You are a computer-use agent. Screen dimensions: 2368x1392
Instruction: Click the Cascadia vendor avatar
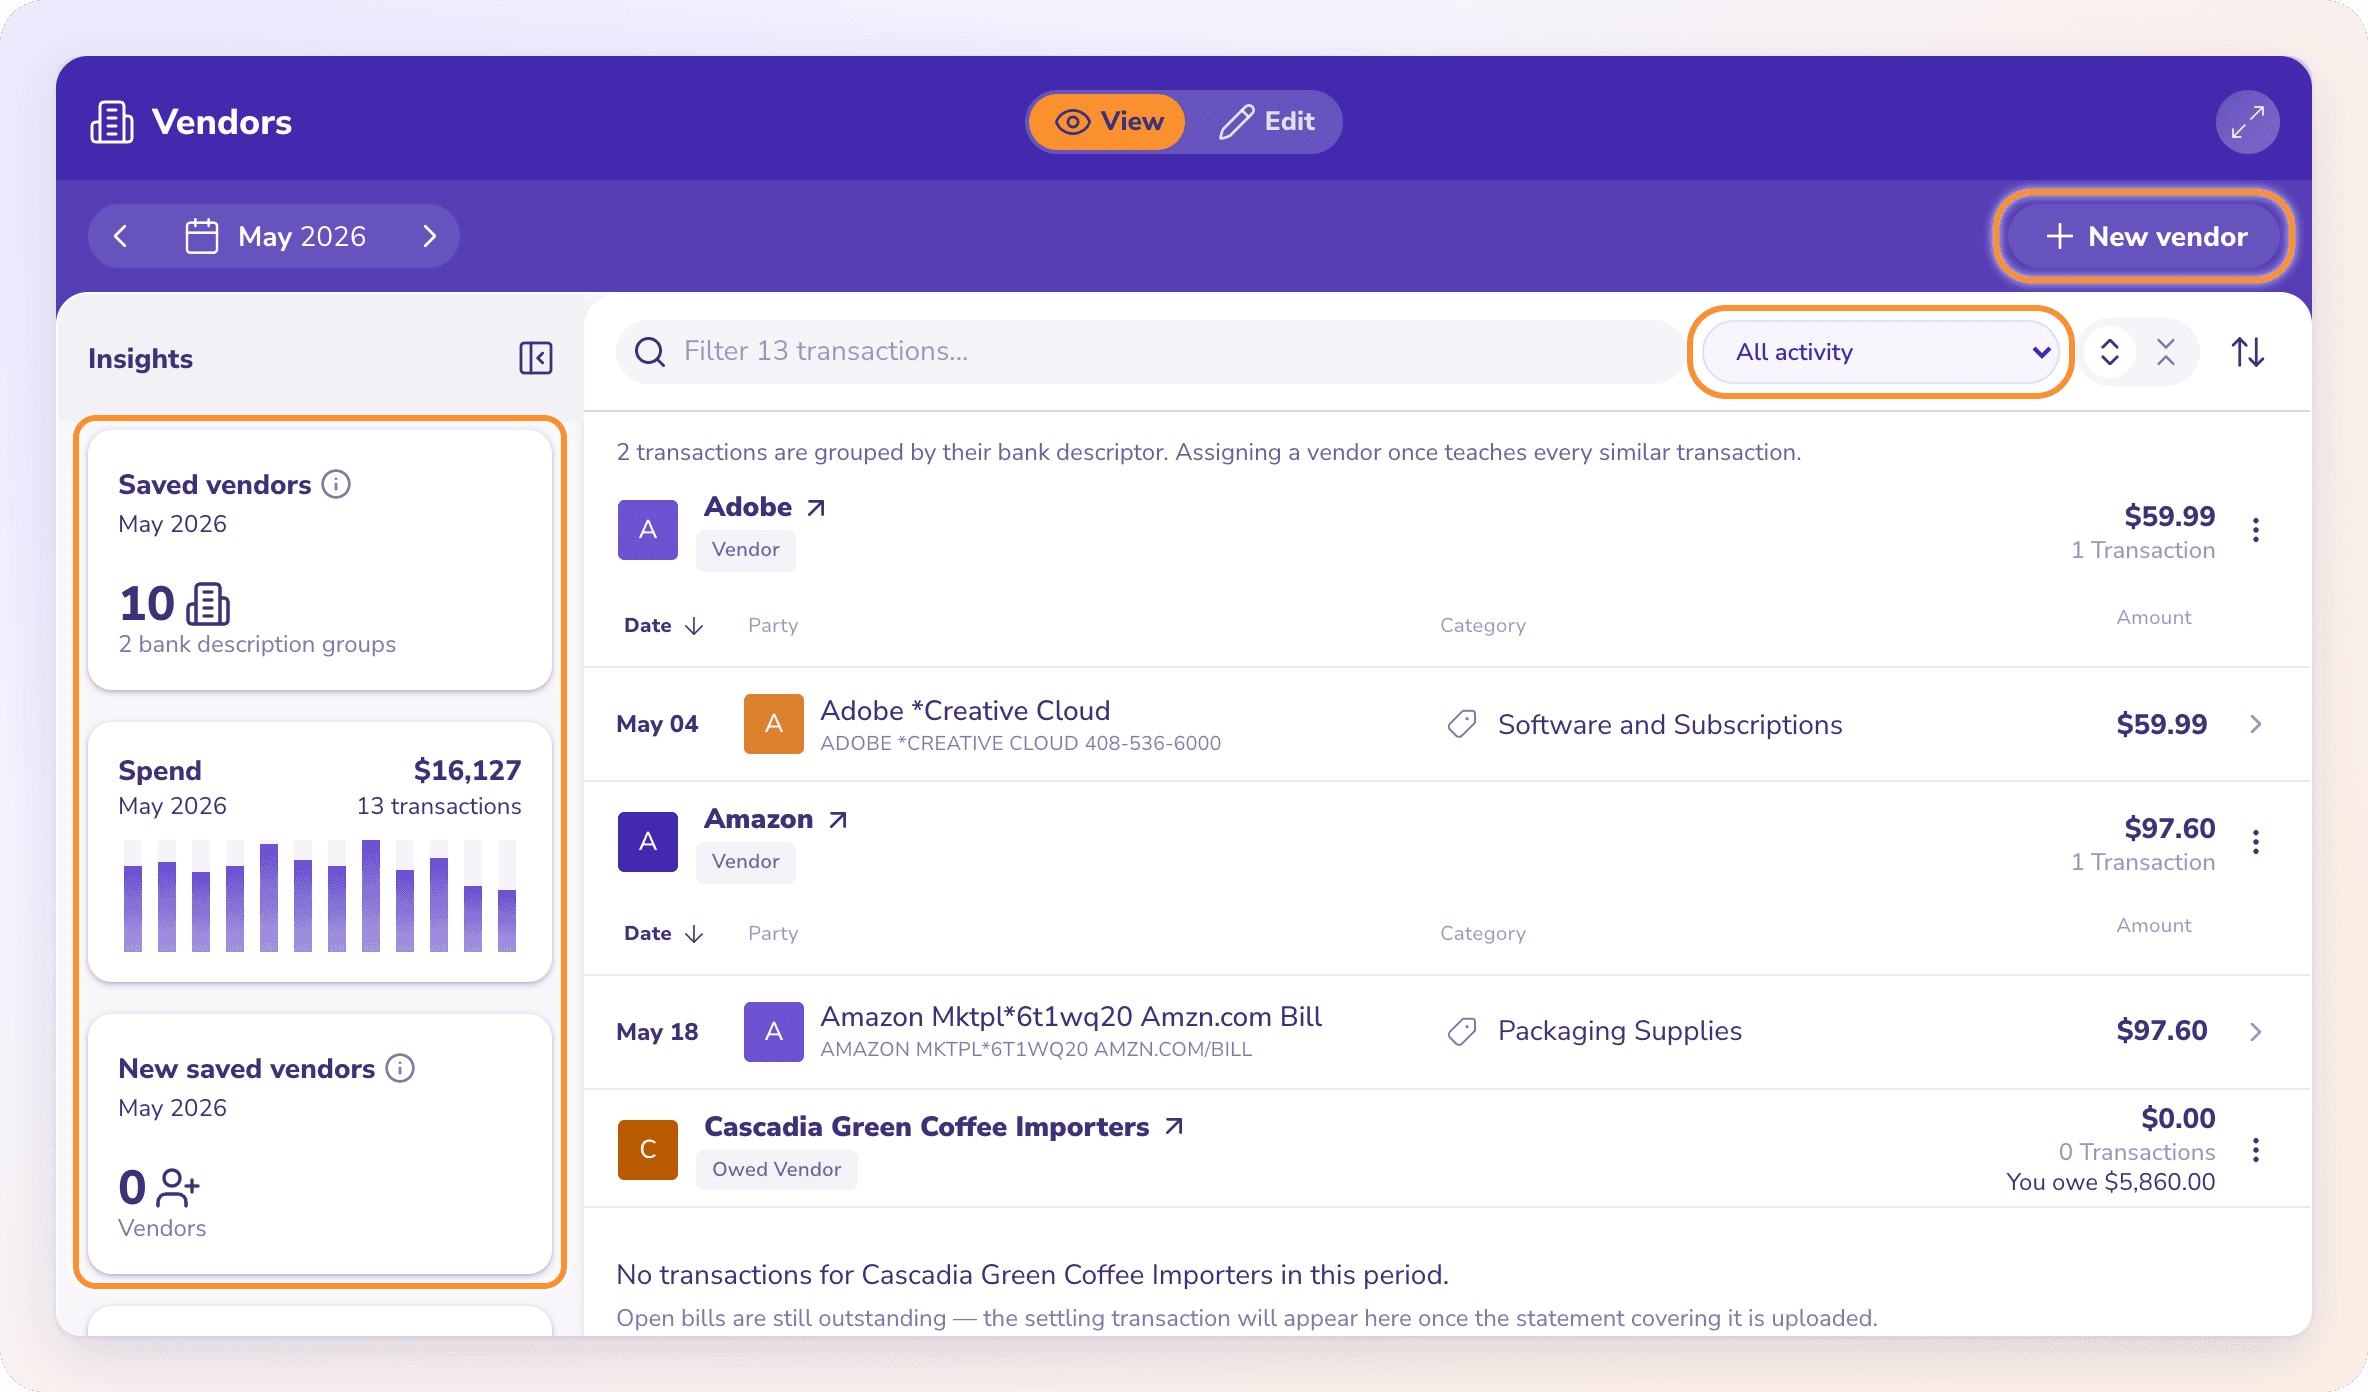click(x=648, y=1150)
